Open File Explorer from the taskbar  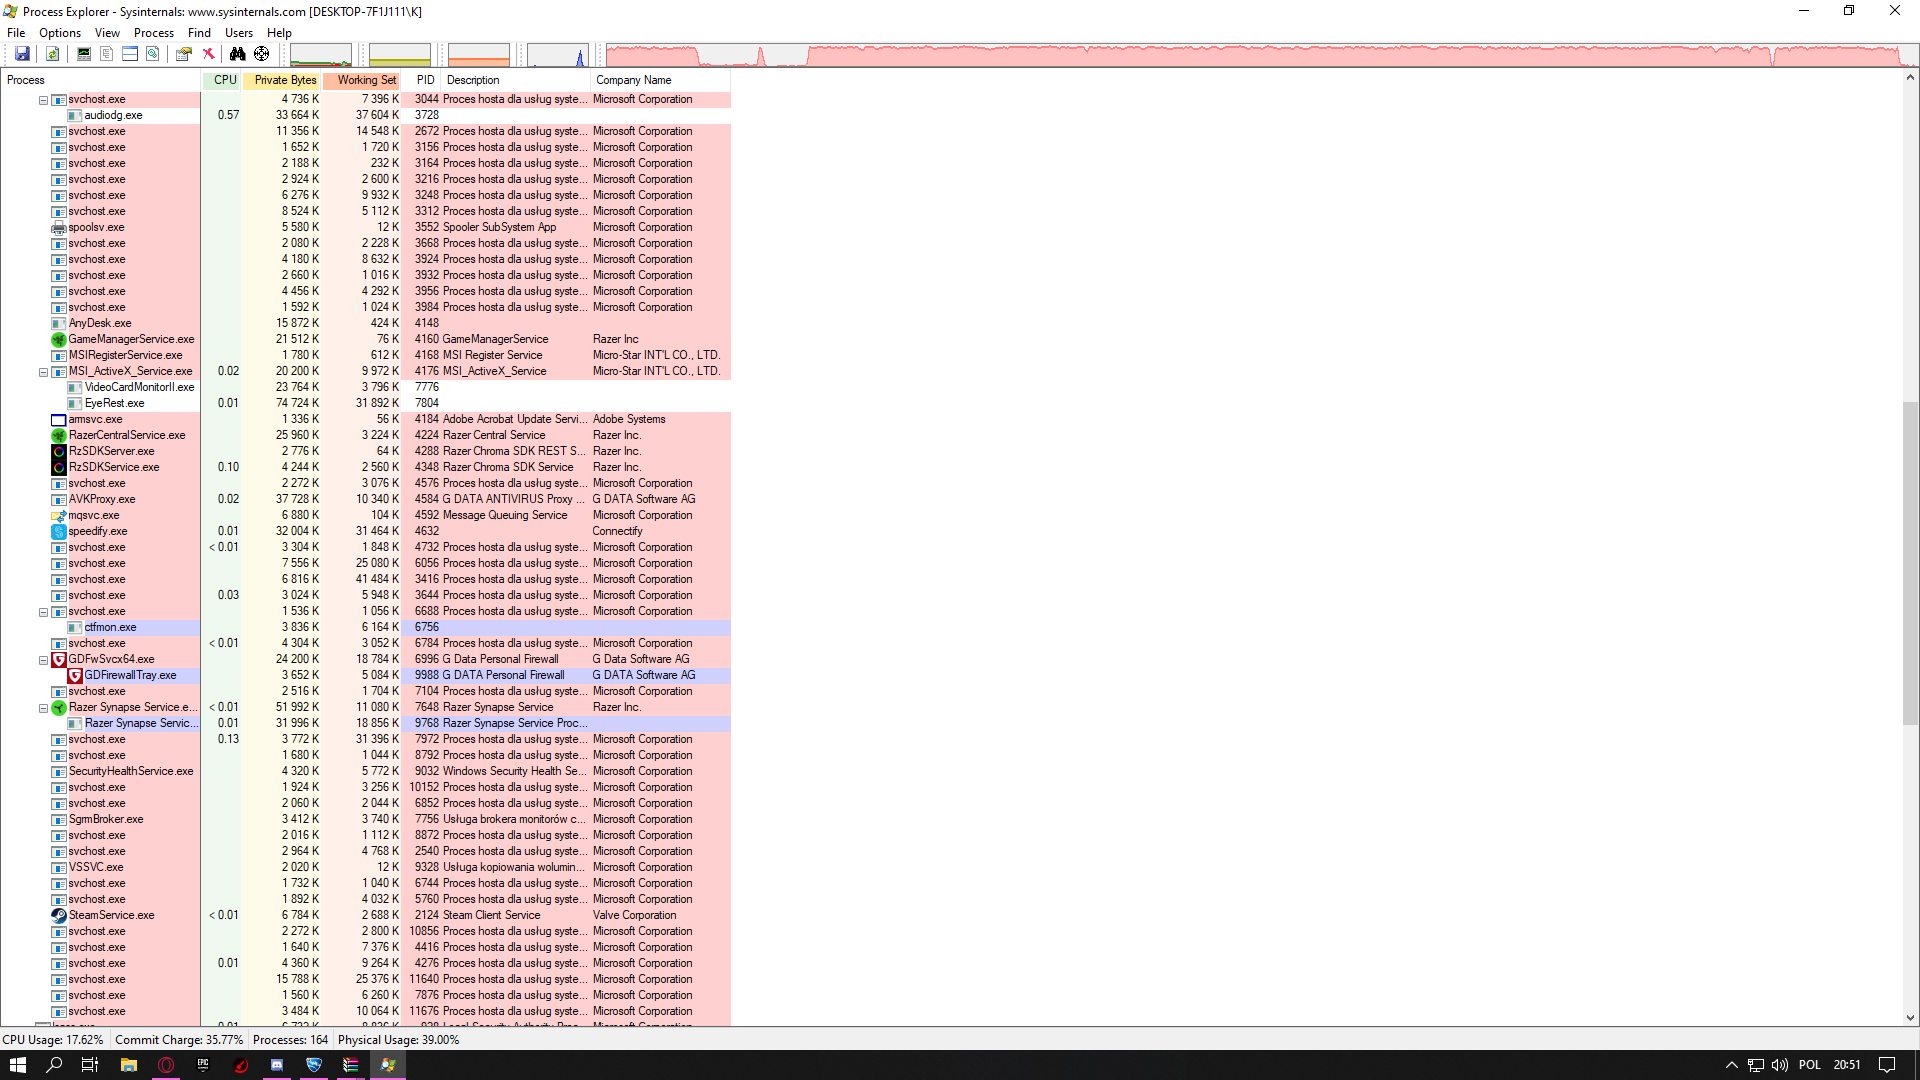click(x=129, y=1065)
